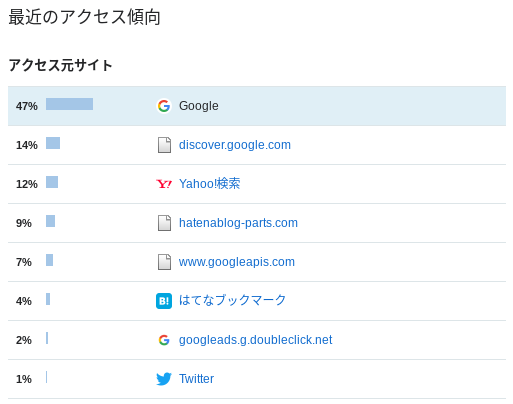This screenshot has width=513, height=404.
Task: Select the Google source name text
Action: 199,106
